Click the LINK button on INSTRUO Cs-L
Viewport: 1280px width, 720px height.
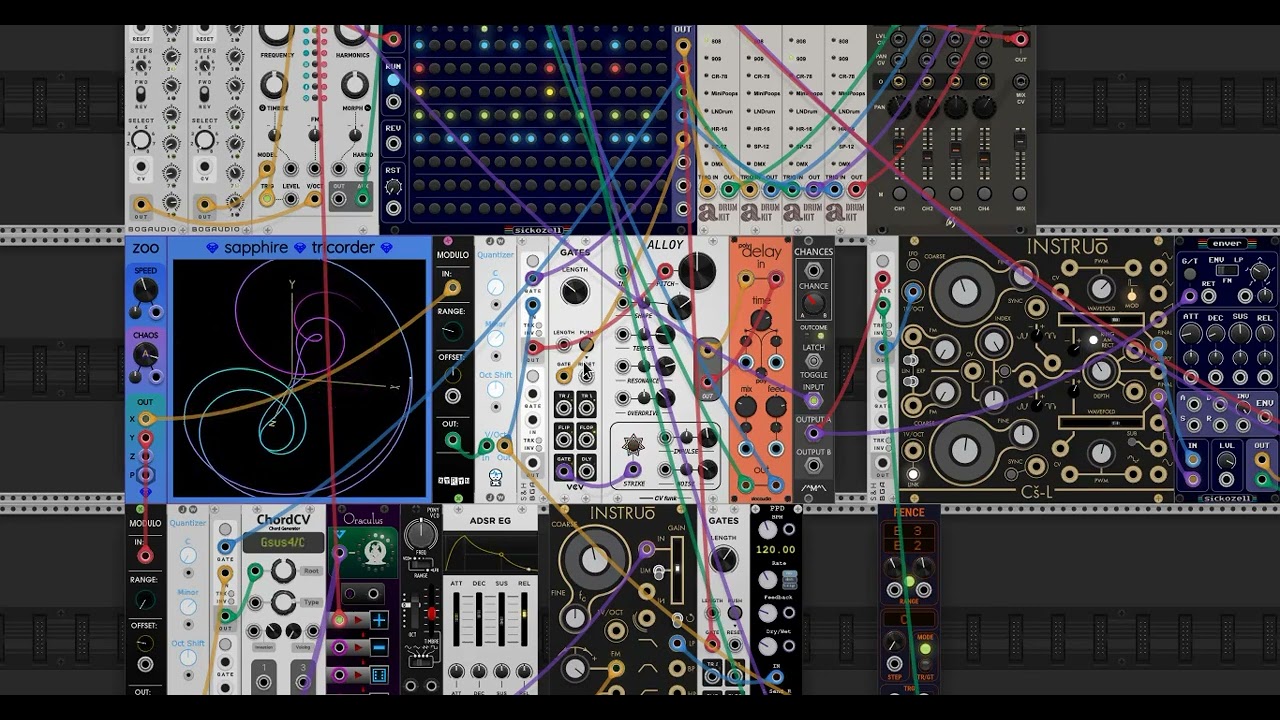click(912, 475)
